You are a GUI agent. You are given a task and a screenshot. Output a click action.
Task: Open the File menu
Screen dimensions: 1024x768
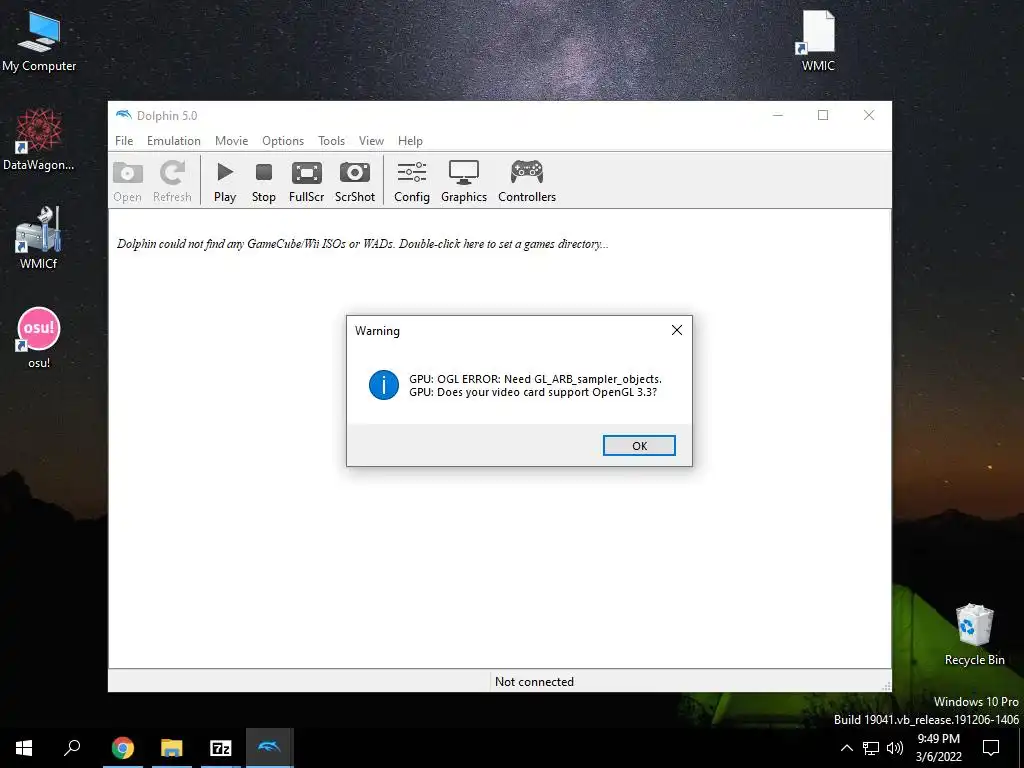(124, 140)
